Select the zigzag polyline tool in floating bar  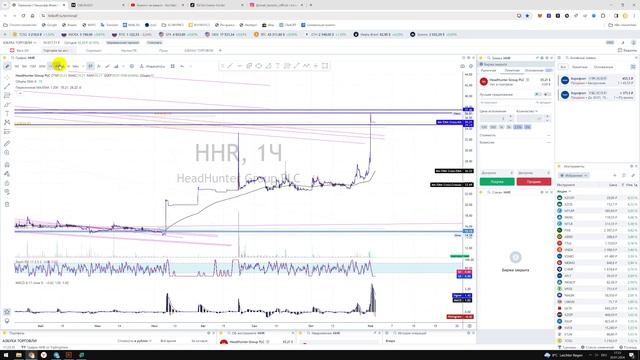tap(306, 66)
